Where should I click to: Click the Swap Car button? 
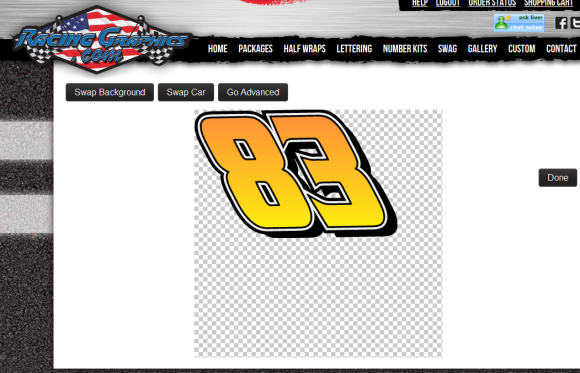click(x=186, y=92)
